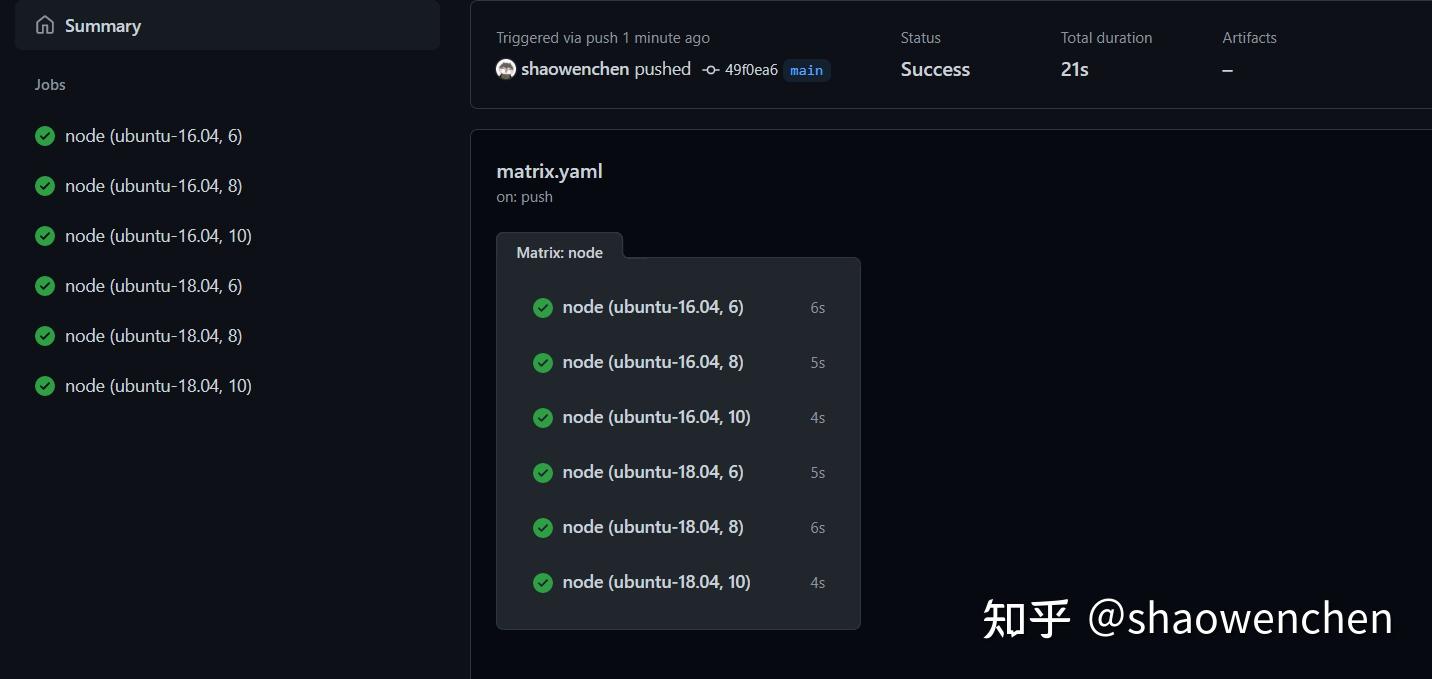Open the main branch label
The height and width of the screenshot is (679, 1432).
coord(806,70)
